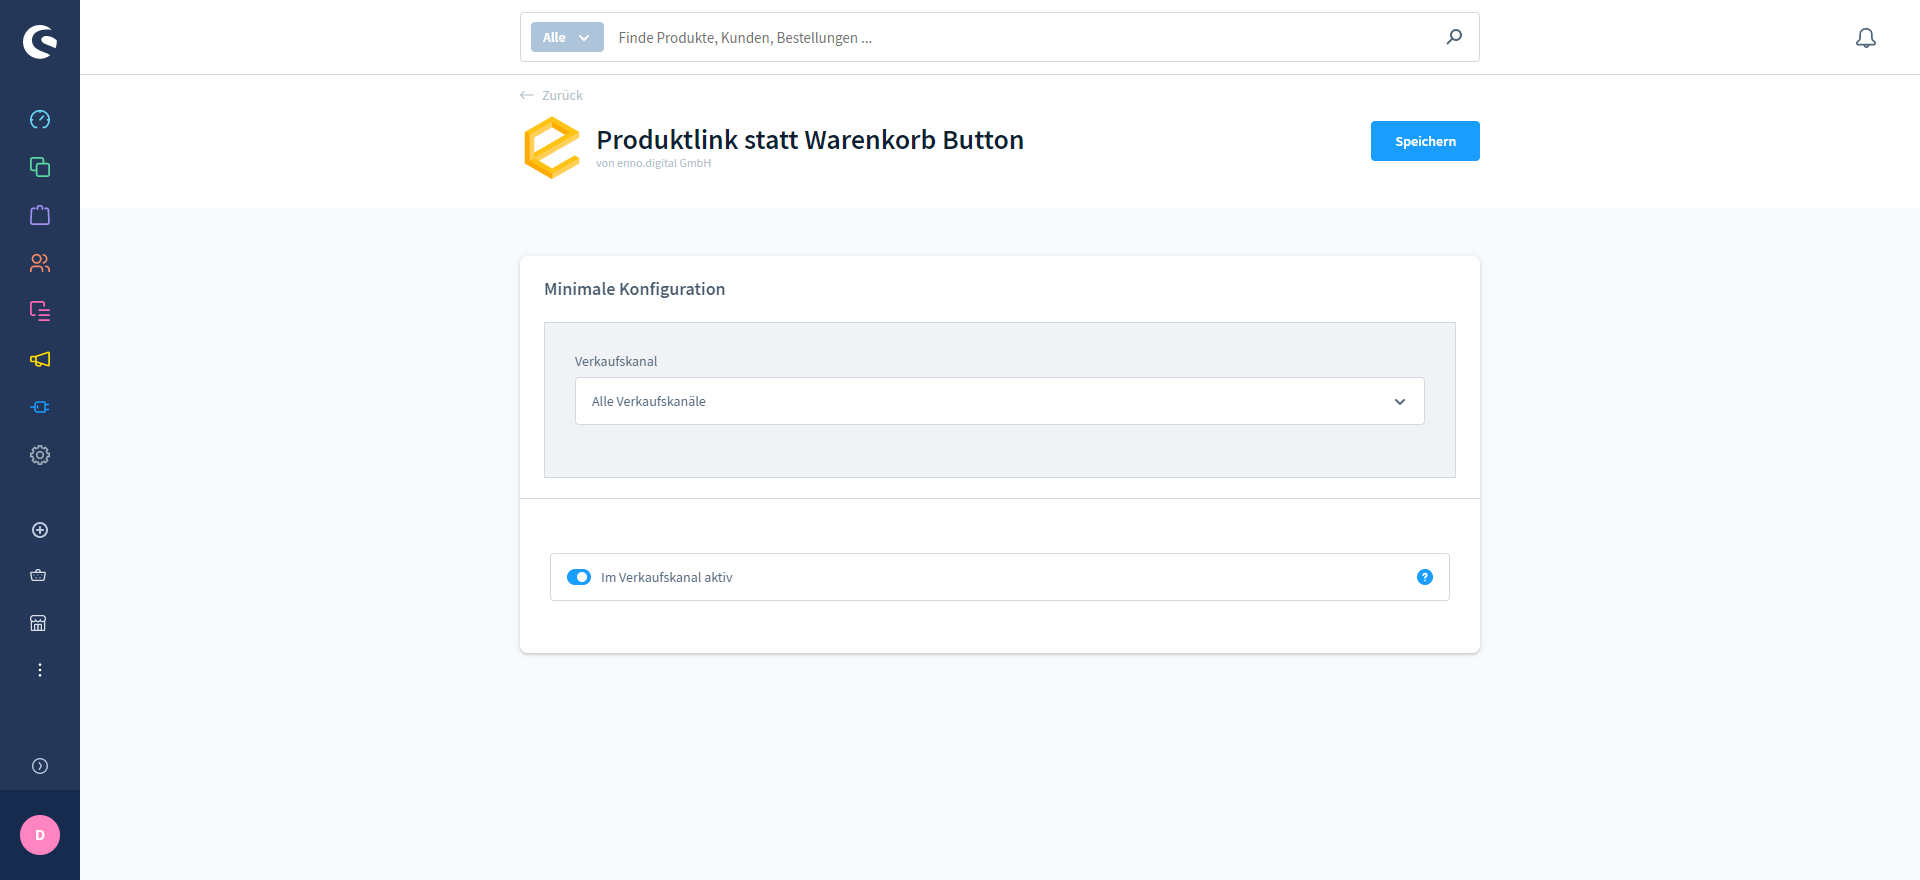Click the search input field

[1025, 37]
